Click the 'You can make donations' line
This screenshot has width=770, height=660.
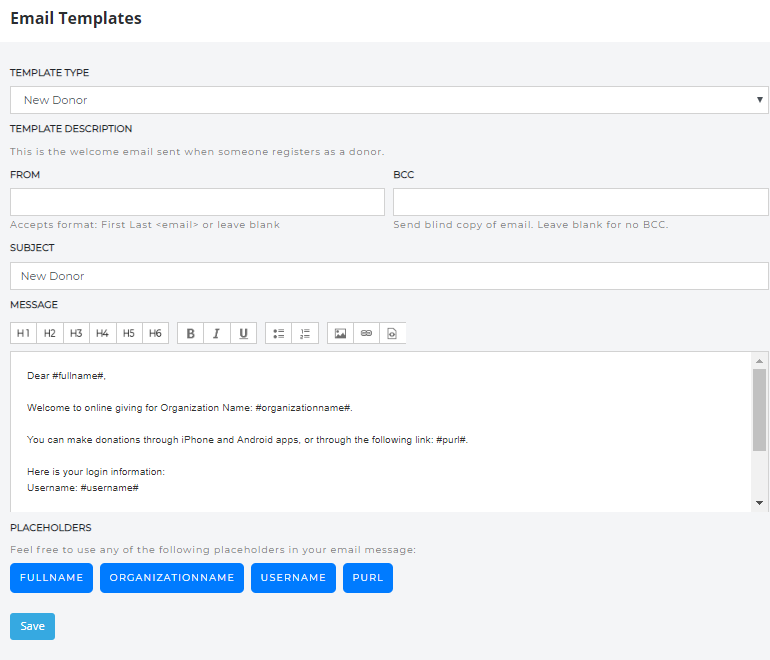[x=248, y=440]
